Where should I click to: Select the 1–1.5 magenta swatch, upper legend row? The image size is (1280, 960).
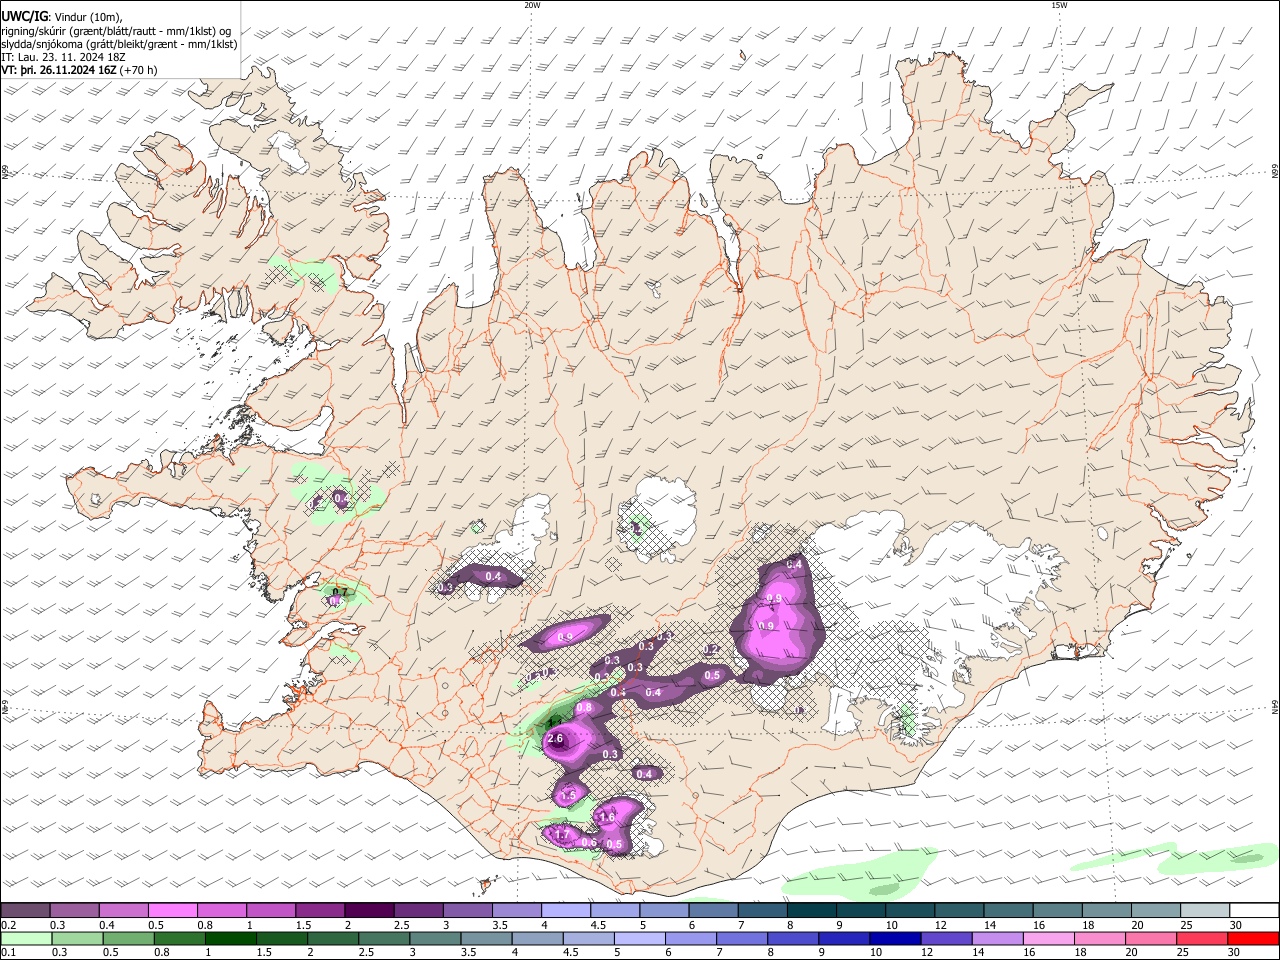pos(271,910)
